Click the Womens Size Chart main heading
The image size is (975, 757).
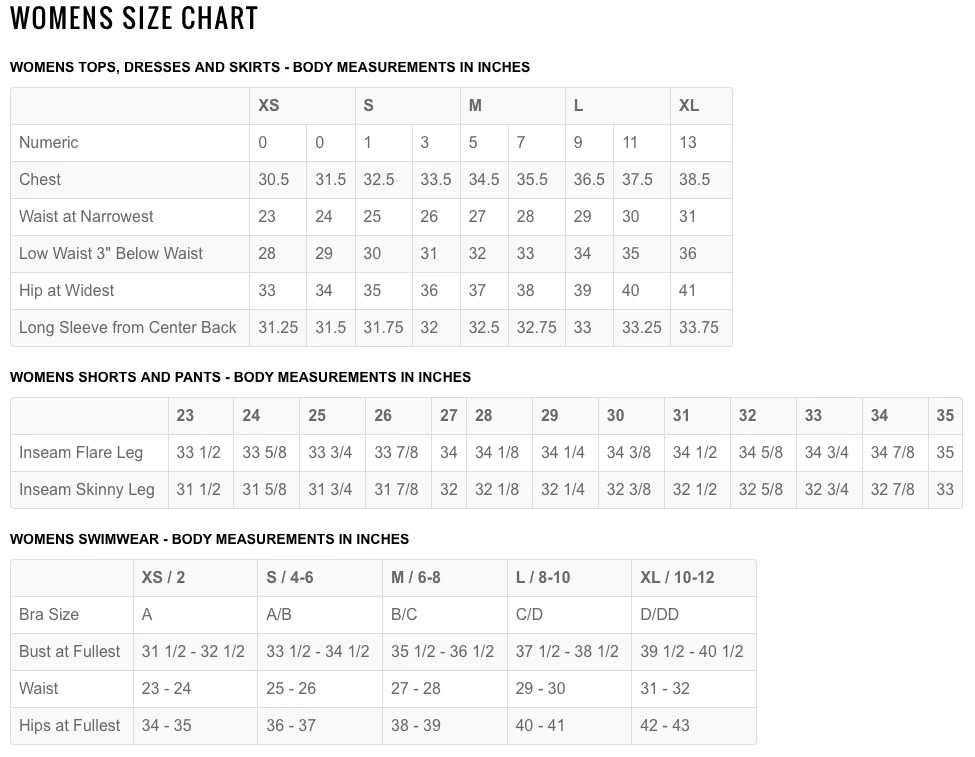[134, 18]
